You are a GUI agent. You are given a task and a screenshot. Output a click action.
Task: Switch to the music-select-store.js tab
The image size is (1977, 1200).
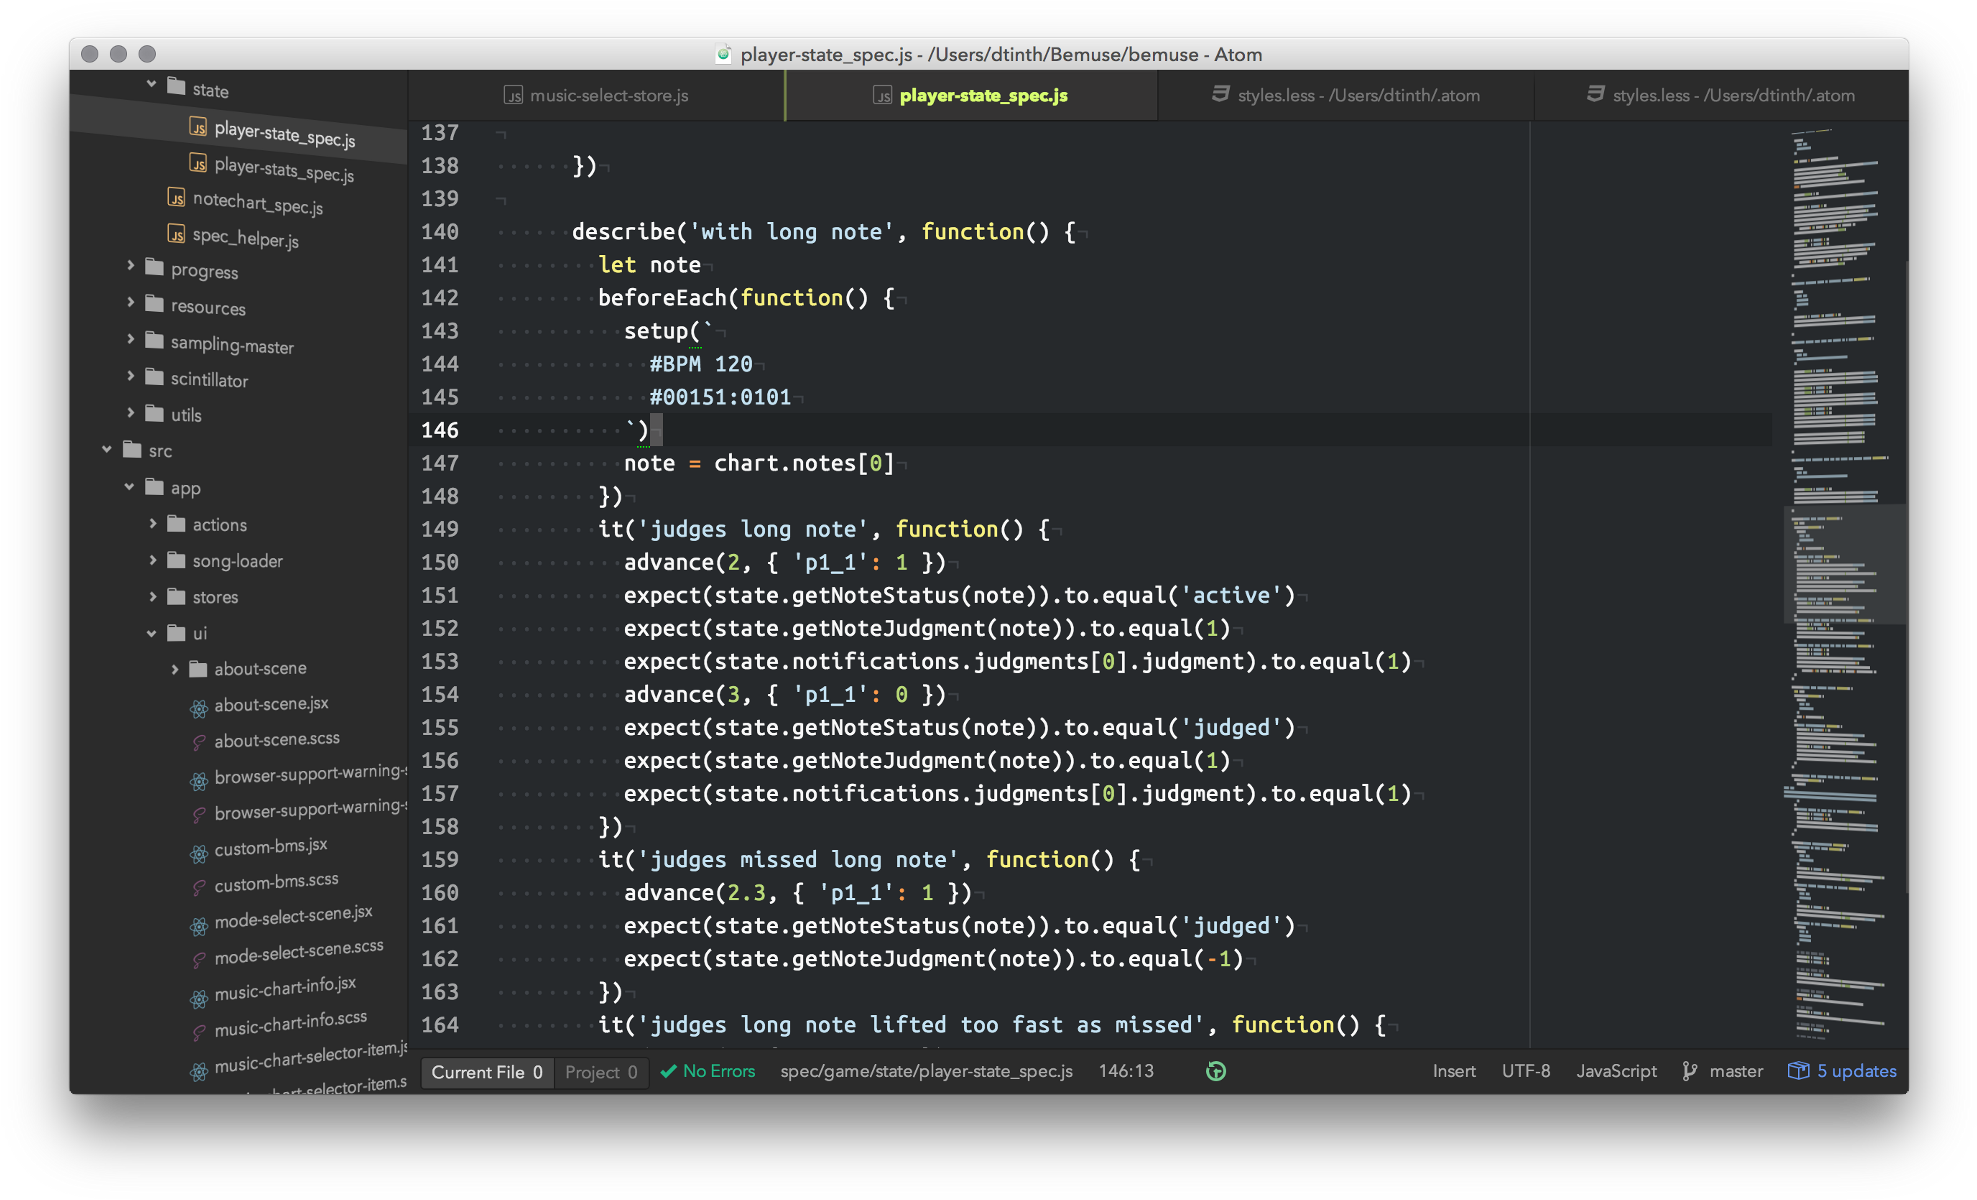597,96
